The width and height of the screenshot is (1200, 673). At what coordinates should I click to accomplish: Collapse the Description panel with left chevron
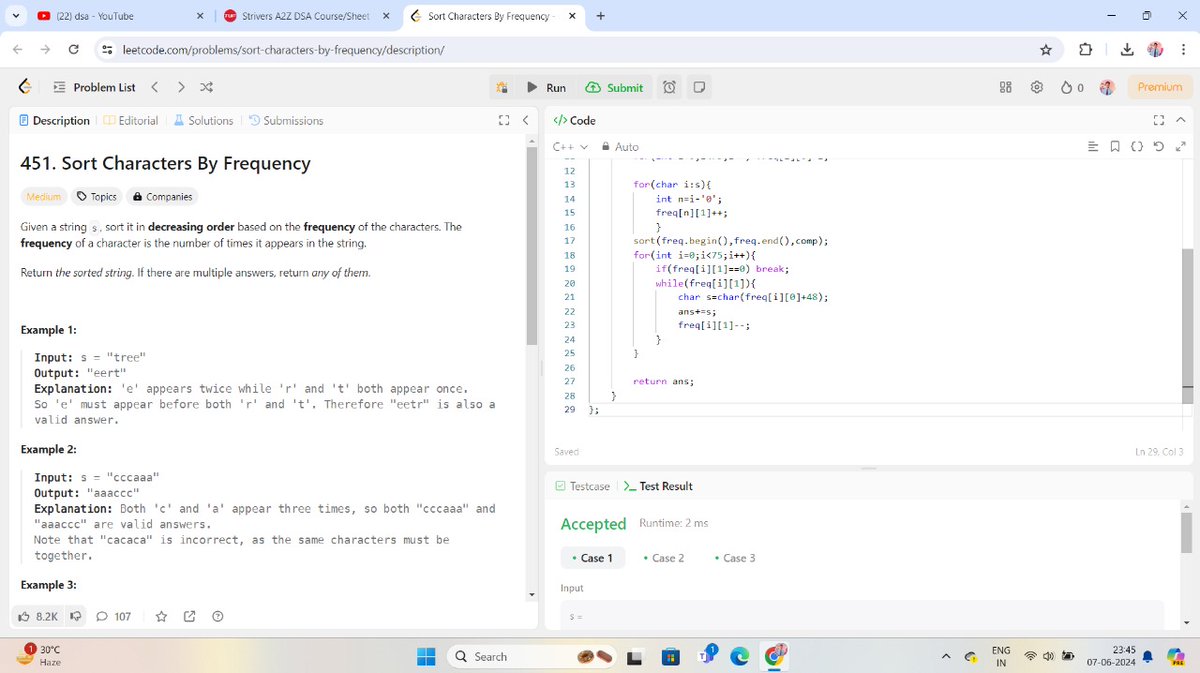pos(525,120)
